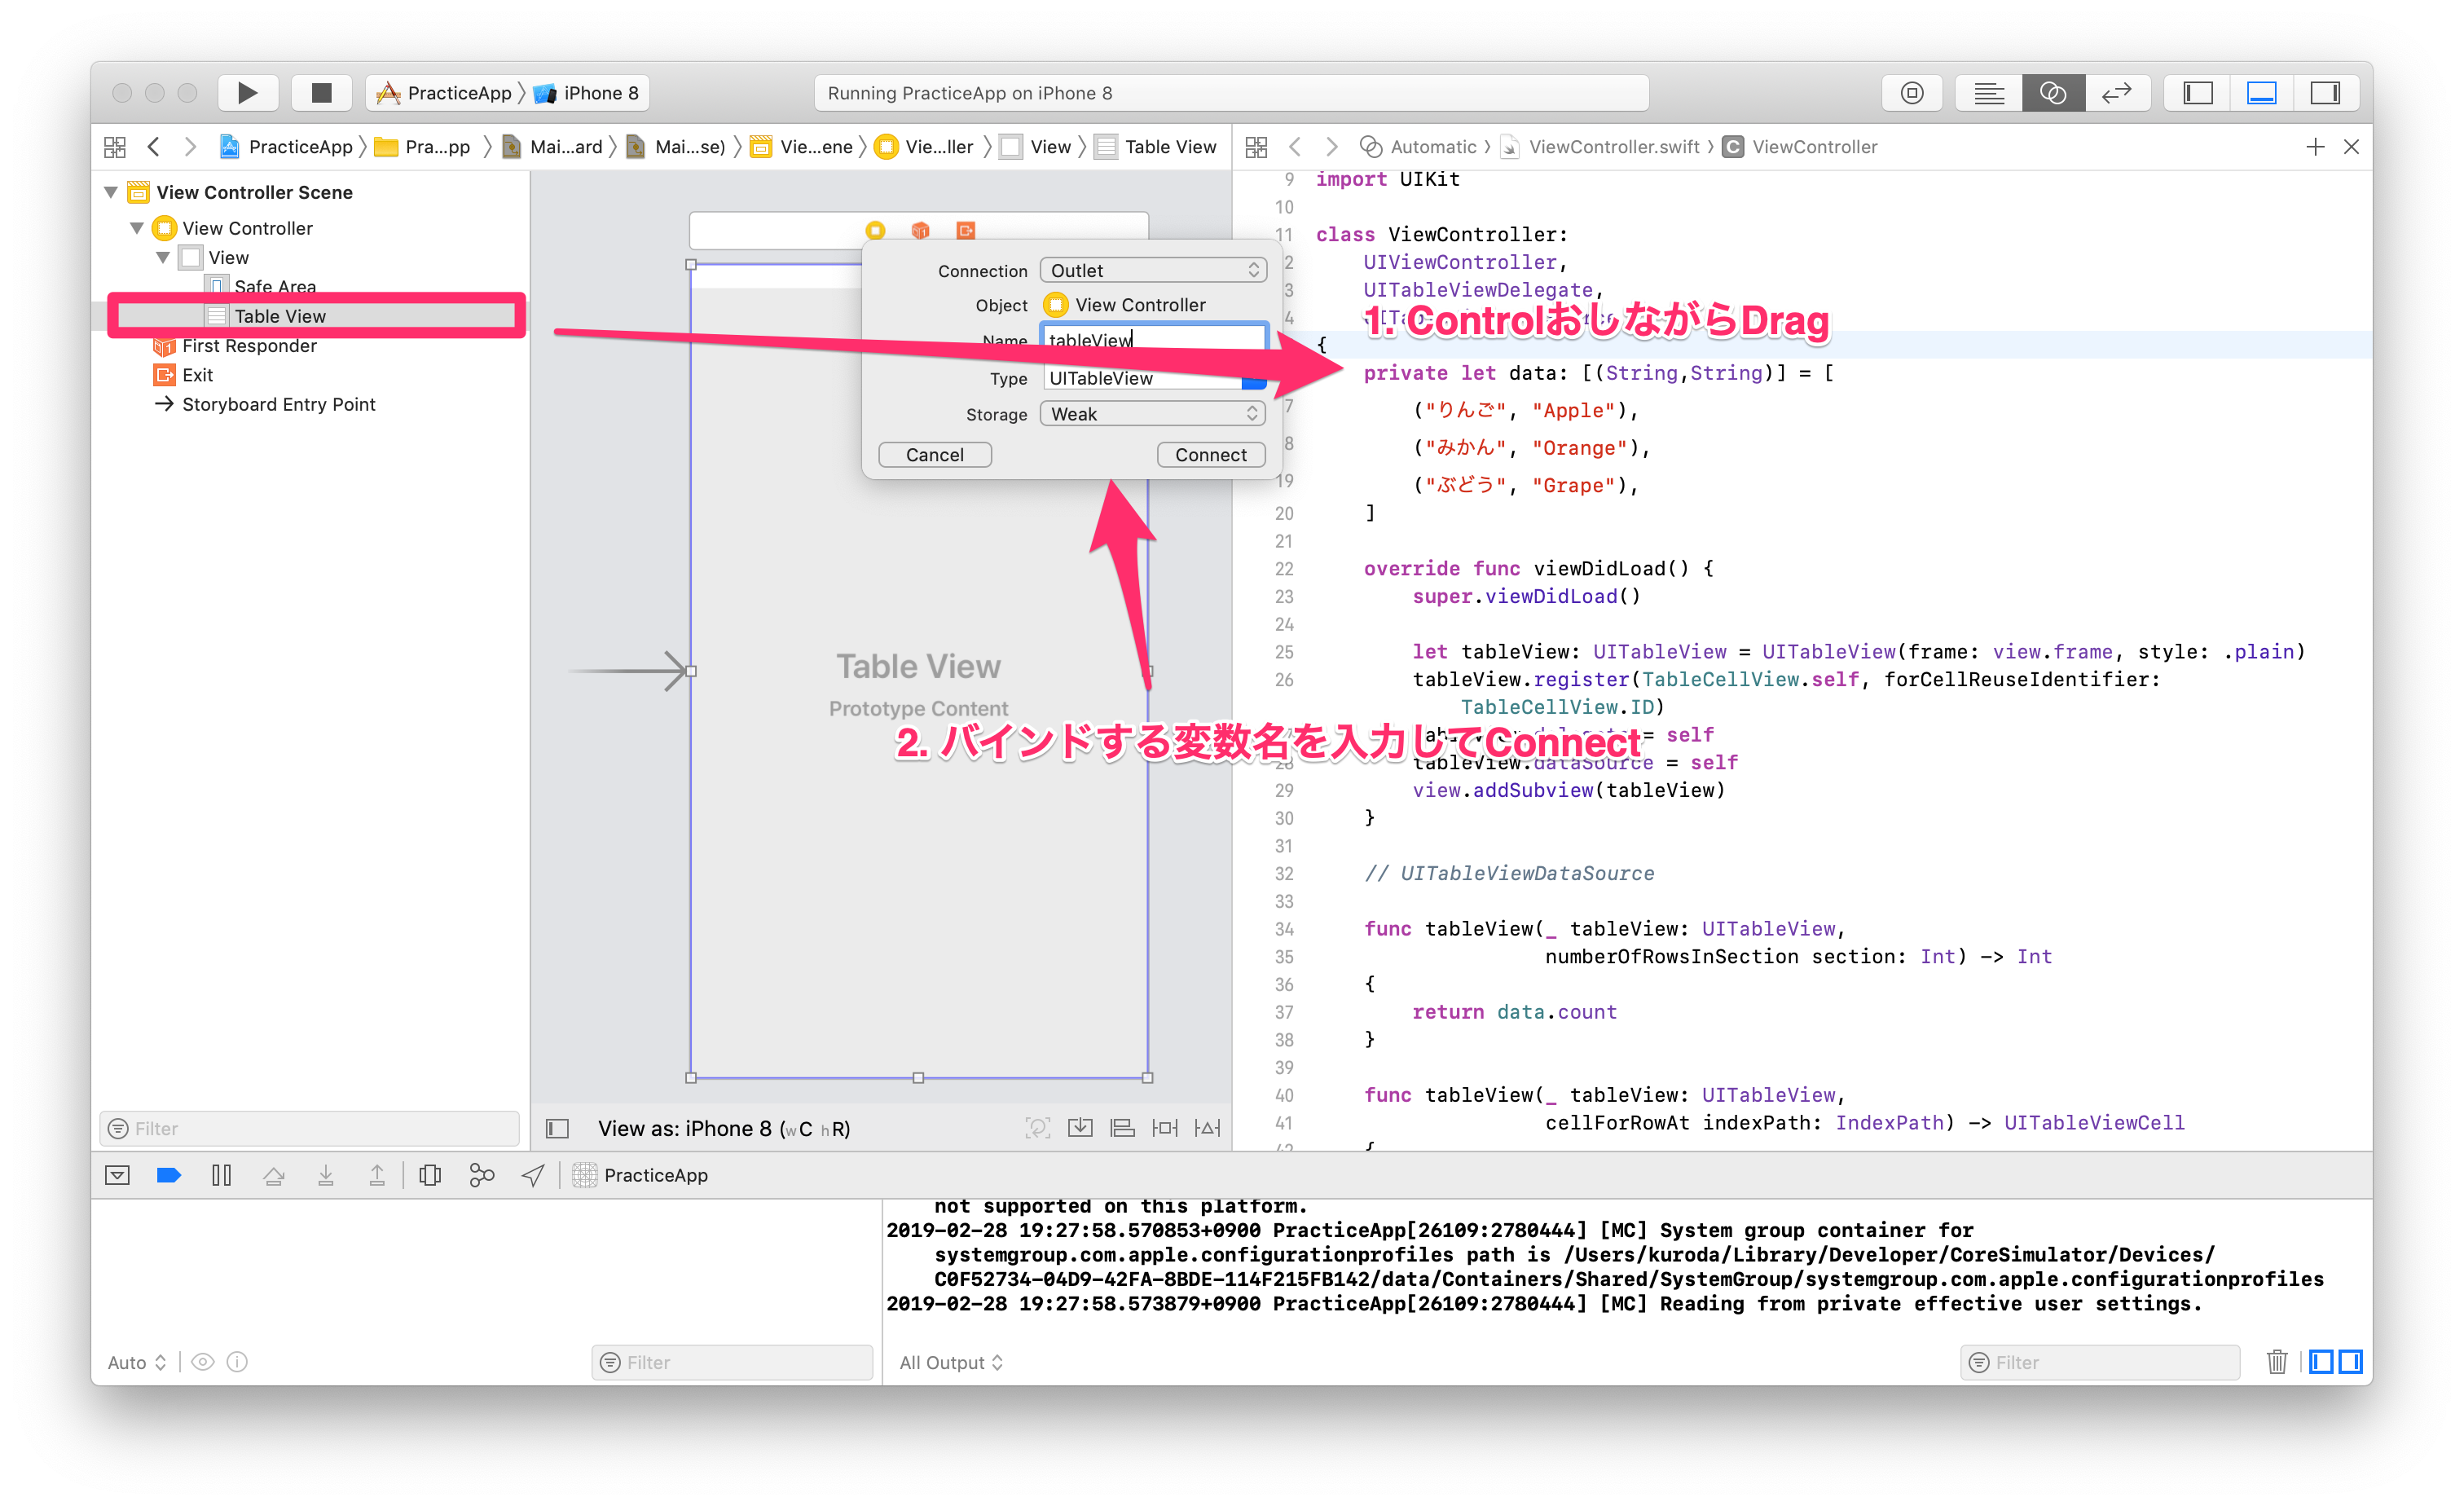This screenshot has height=1506, width=2464.
Task: Pause program execution in debug bar
Action: 221,1175
